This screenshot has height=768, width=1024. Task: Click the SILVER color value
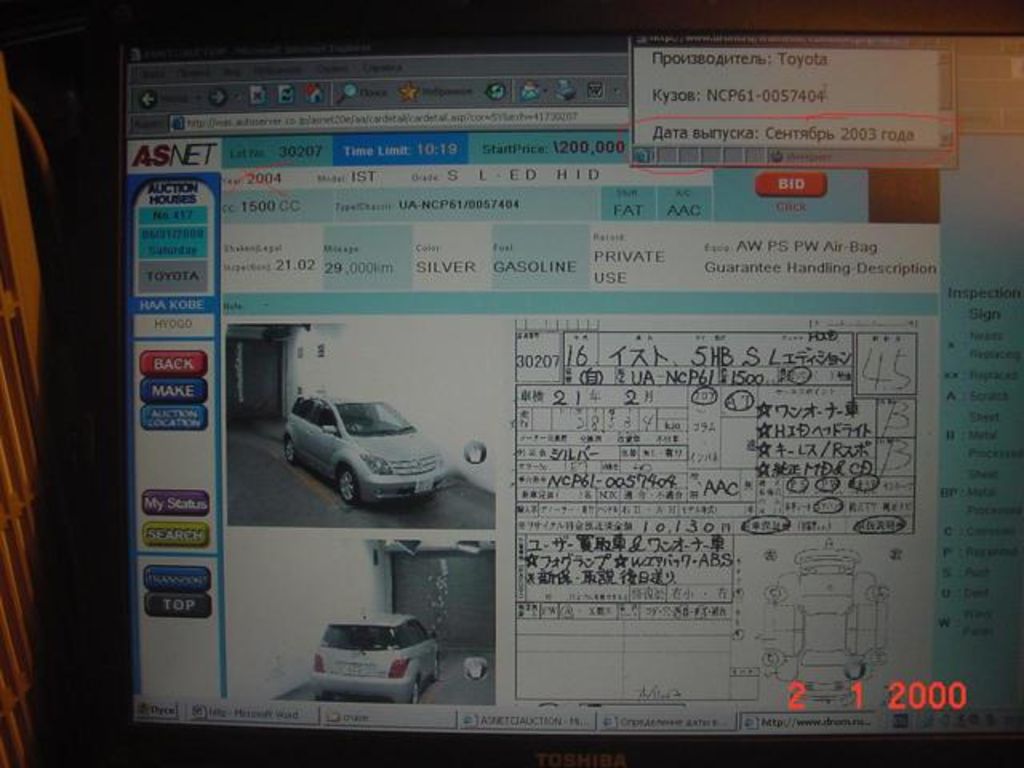(x=446, y=267)
